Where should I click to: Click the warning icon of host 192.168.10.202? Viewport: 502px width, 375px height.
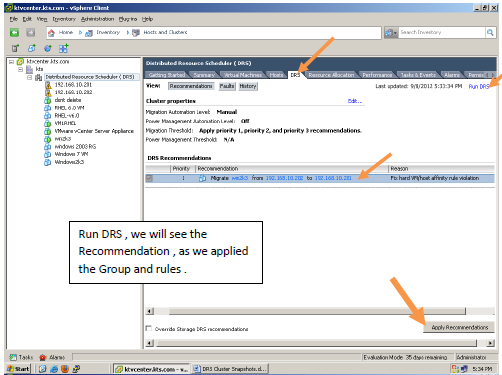click(48, 93)
